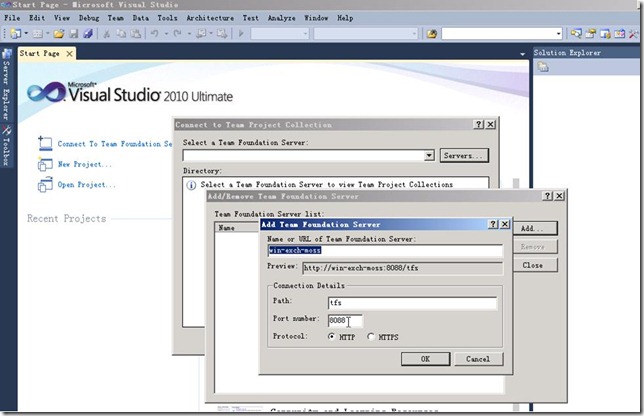
Task: Open Solution Explorer from toolbar icon
Action: (x=576, y=34)
